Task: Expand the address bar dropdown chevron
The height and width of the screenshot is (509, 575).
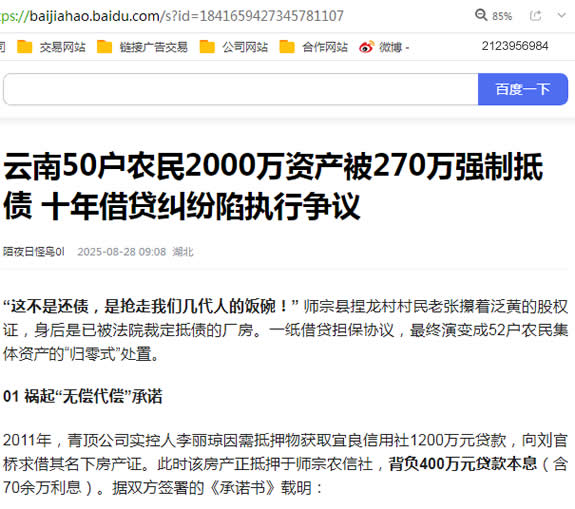Action: point(561,15)
